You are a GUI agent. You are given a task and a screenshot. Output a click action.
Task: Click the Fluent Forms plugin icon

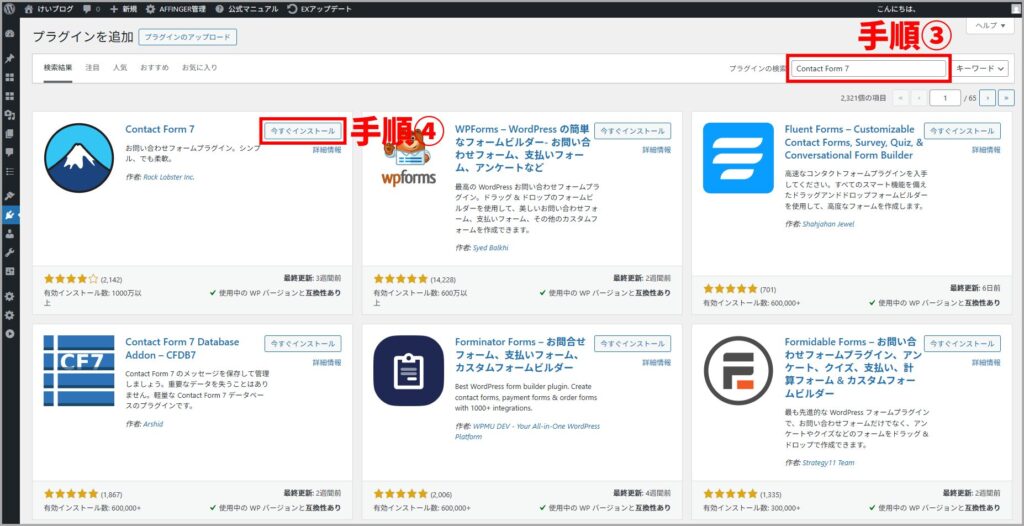[x=738, y=157]
